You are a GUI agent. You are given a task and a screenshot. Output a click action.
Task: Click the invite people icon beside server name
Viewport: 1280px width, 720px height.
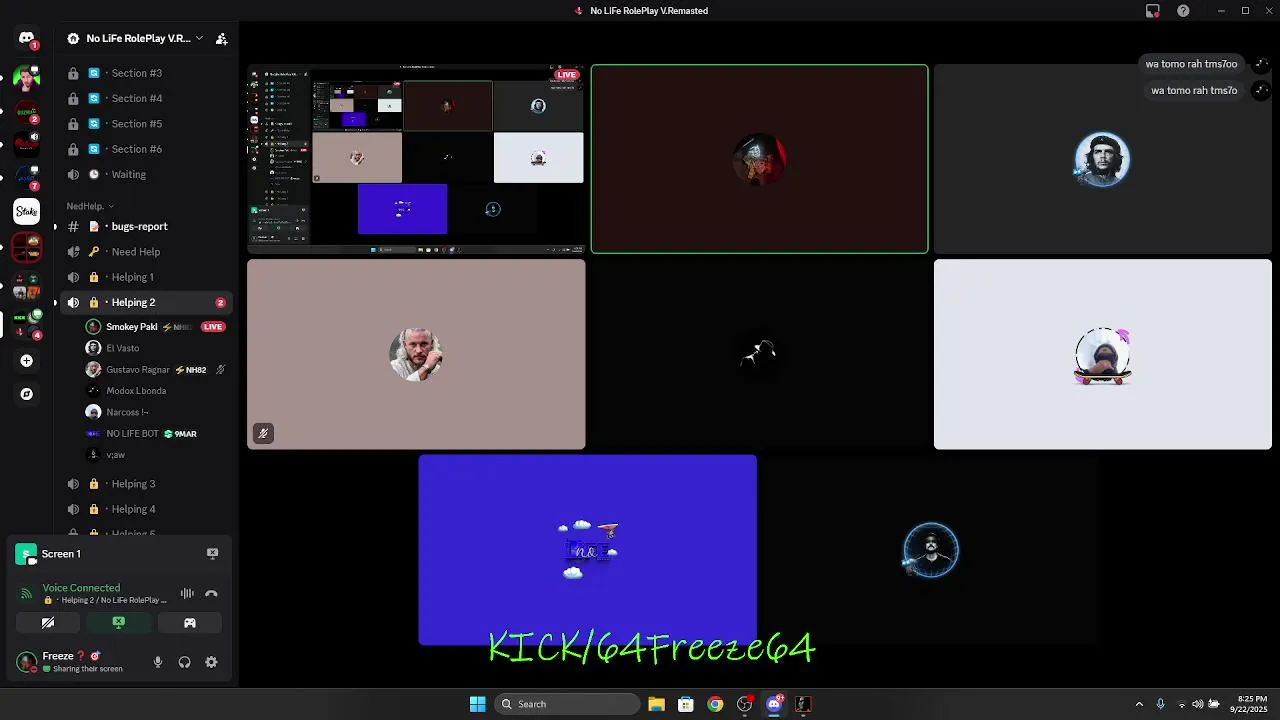(x=221, y=38)
